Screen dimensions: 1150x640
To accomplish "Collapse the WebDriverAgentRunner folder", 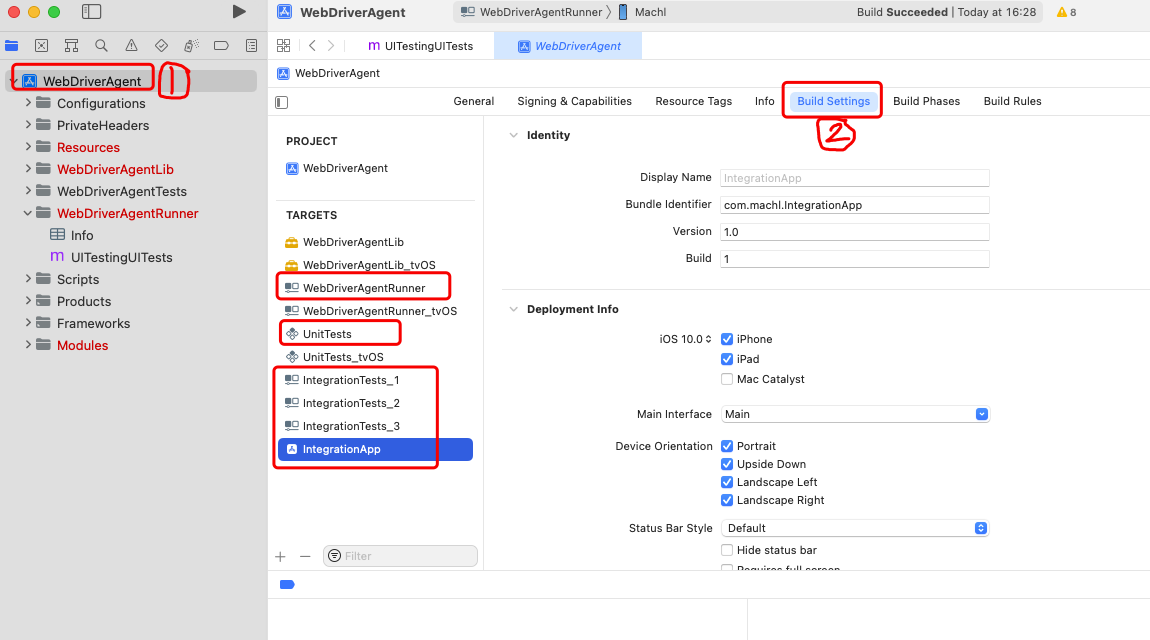I will [28, 213].
